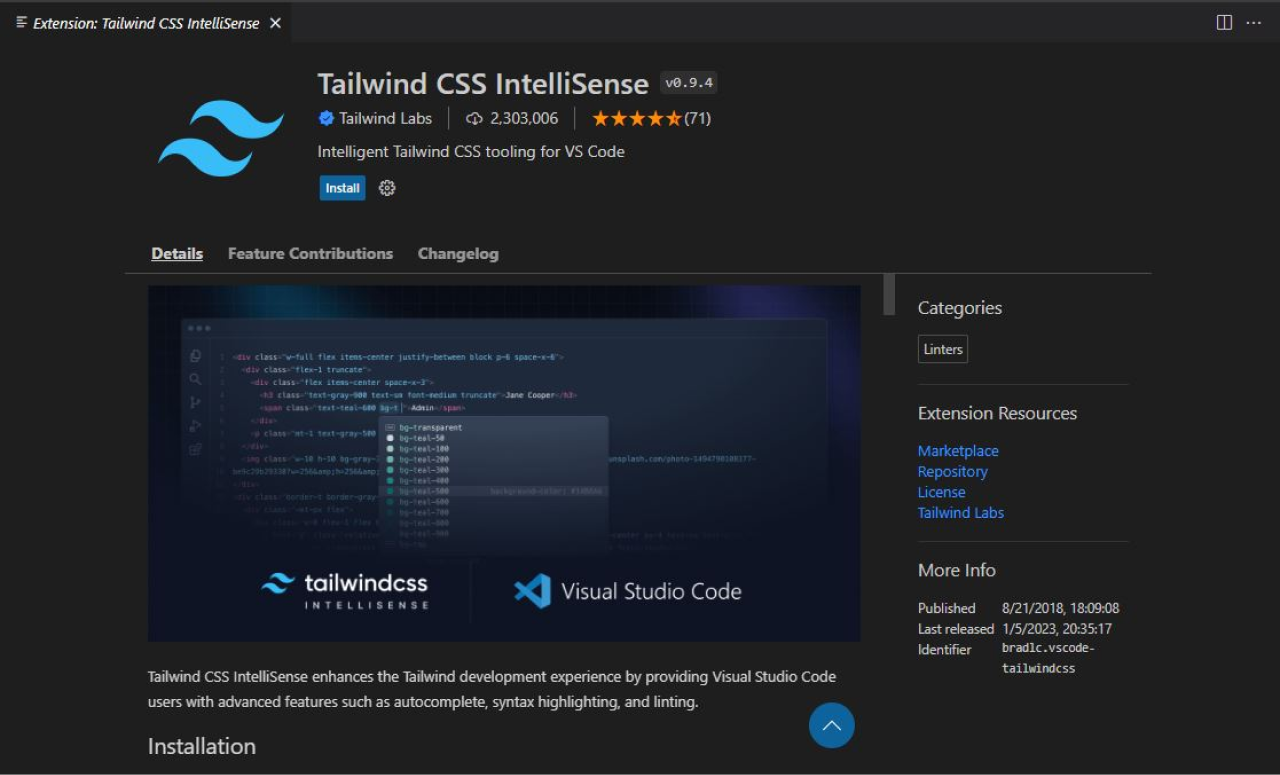The height and width of the screenshot is (775, 1280).
Task: Click the 2,303,006 install count
Action: 524,118
